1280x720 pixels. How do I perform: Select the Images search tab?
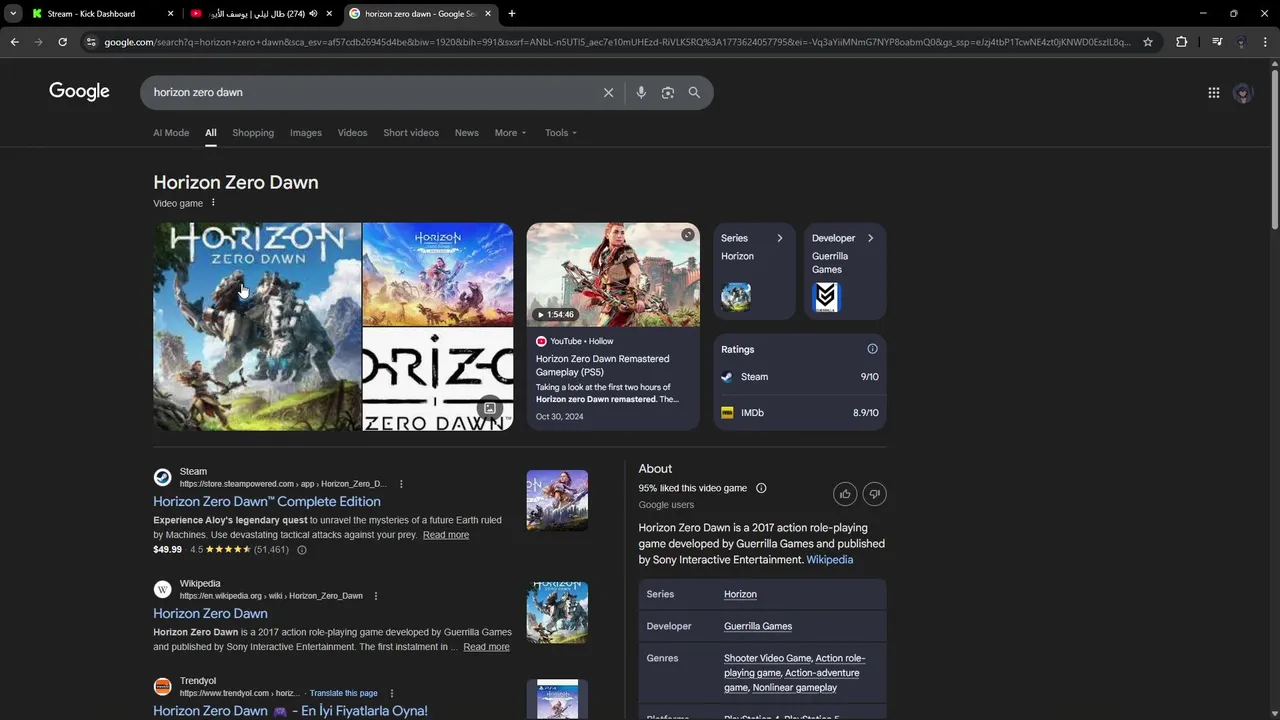pos(306,133)
